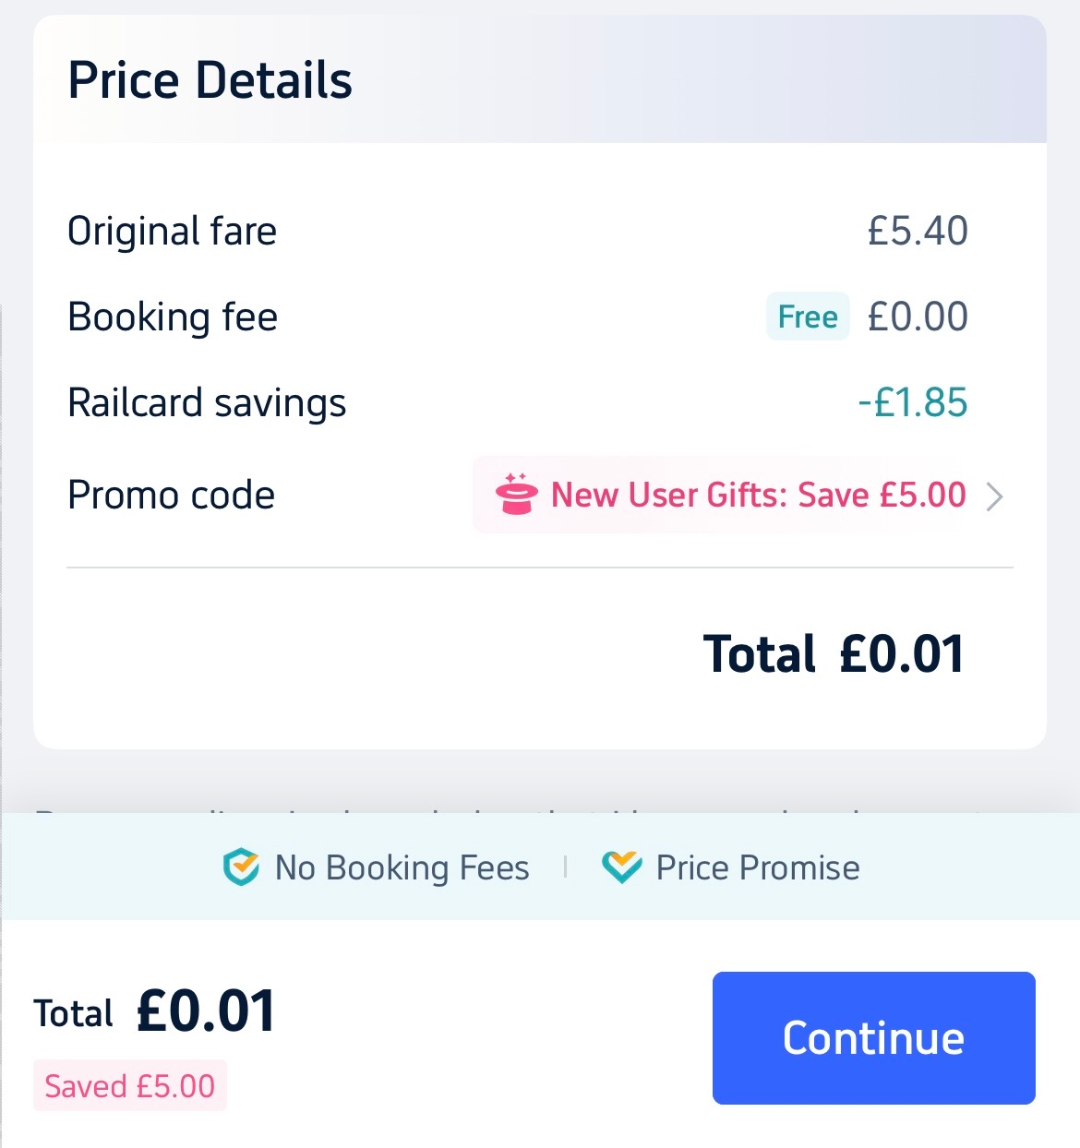Click the No Booking Fees shield icon

(241, 867)
